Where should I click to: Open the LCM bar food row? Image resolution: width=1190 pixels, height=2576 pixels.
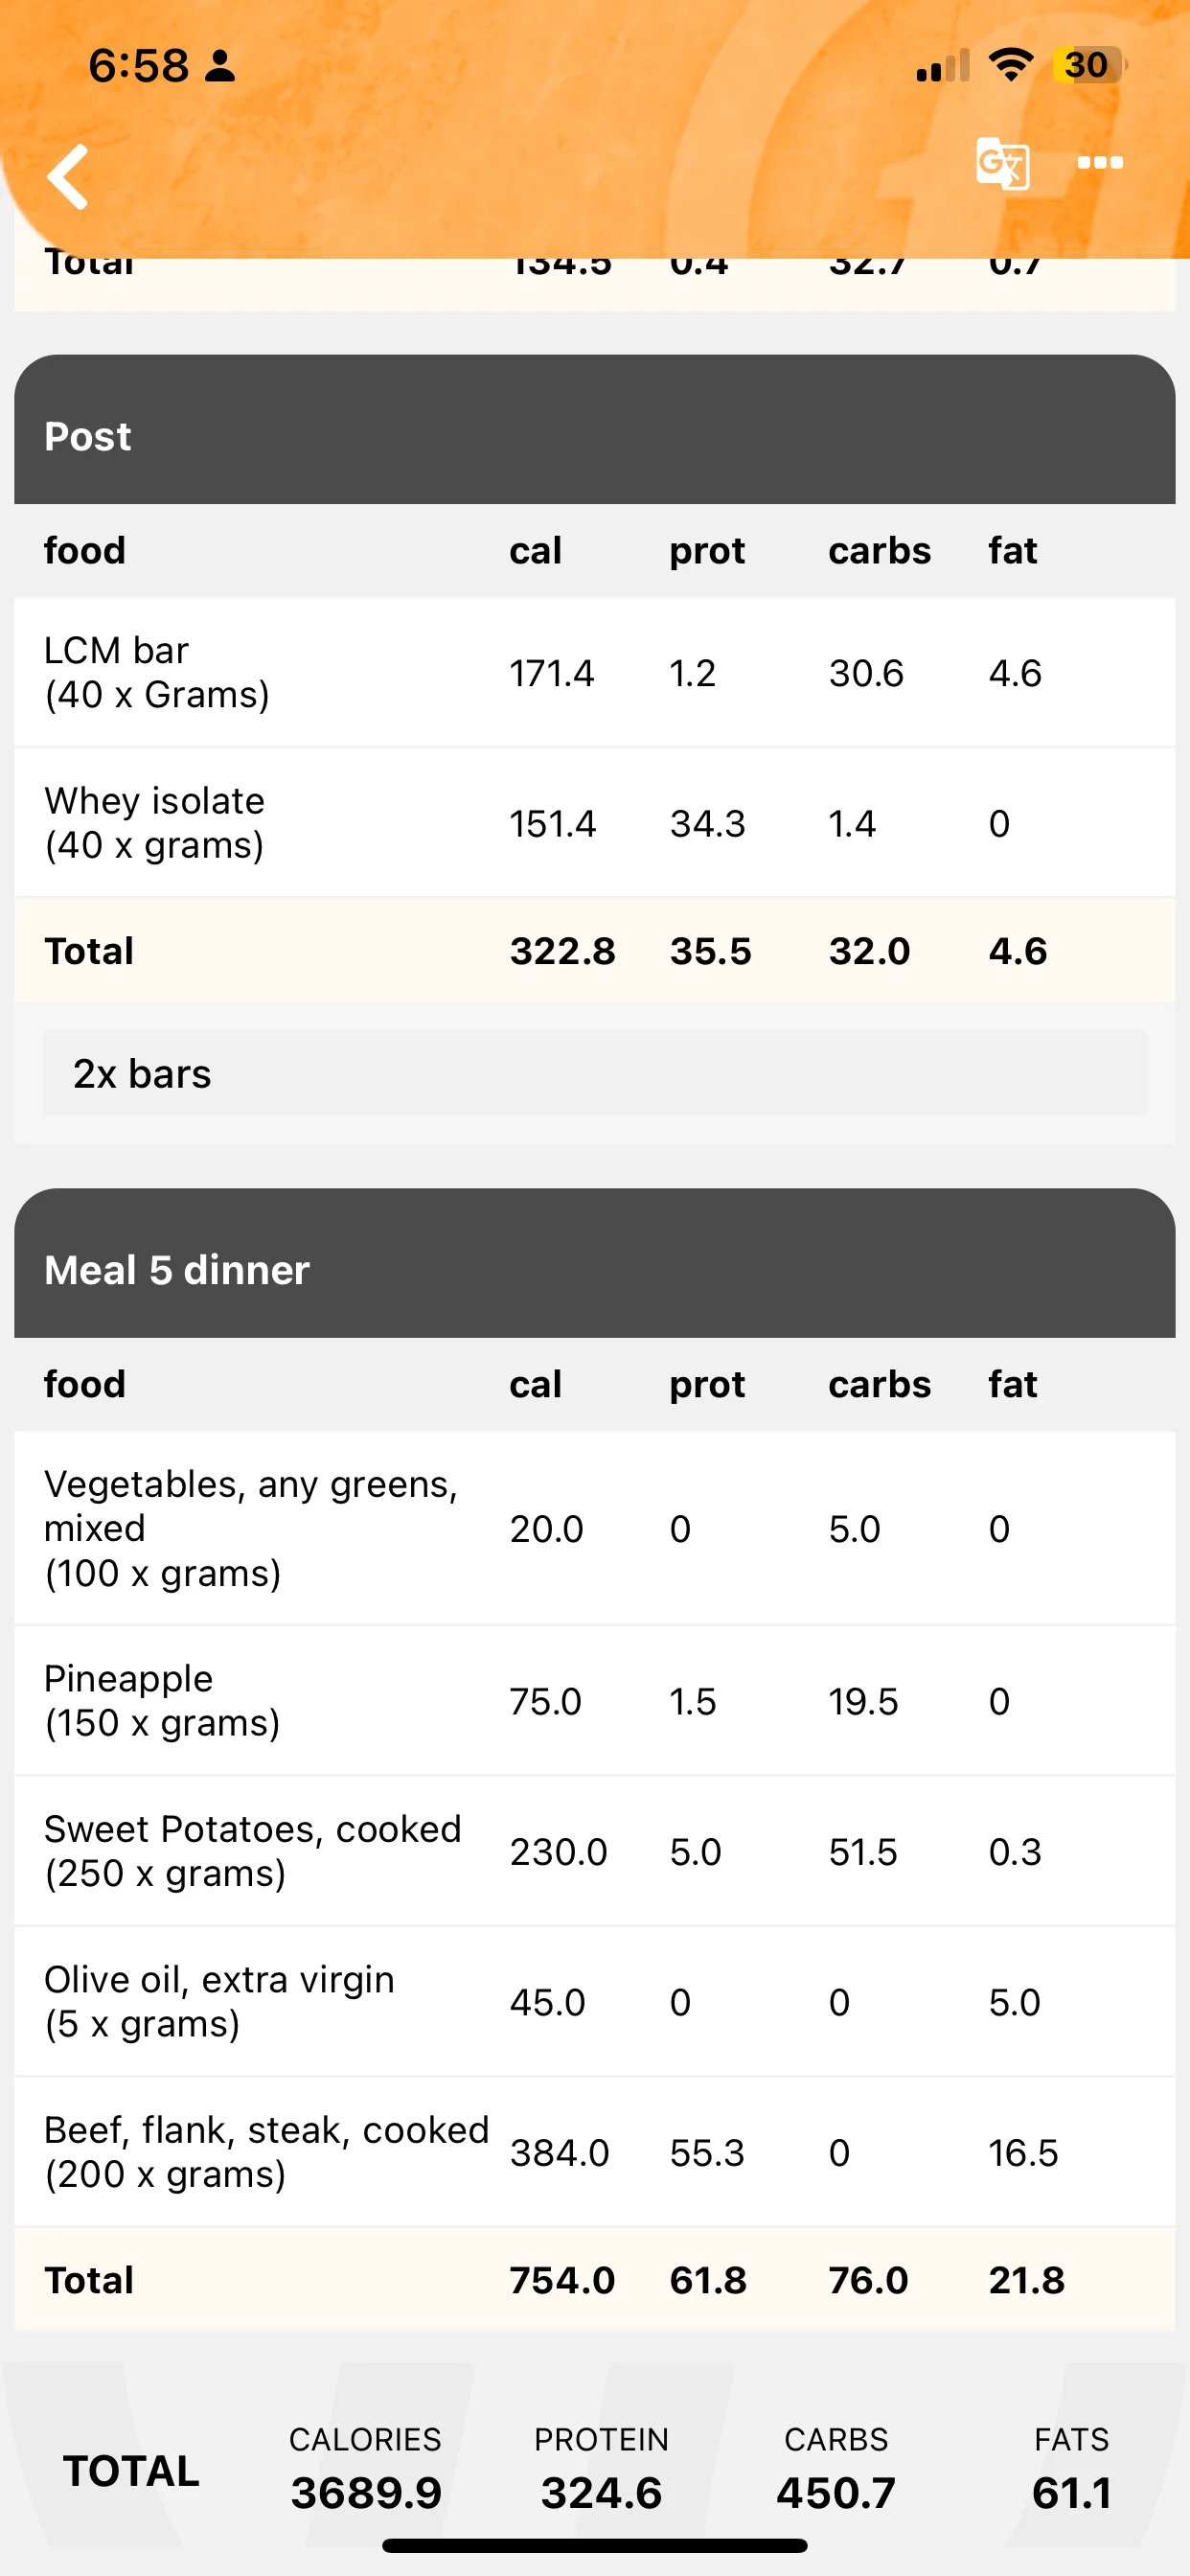tap(595, 673)
